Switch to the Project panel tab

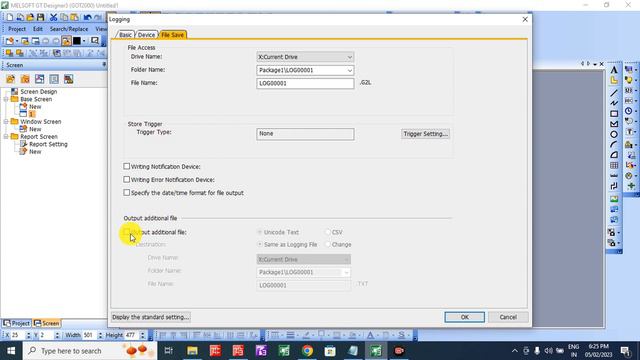16,323
